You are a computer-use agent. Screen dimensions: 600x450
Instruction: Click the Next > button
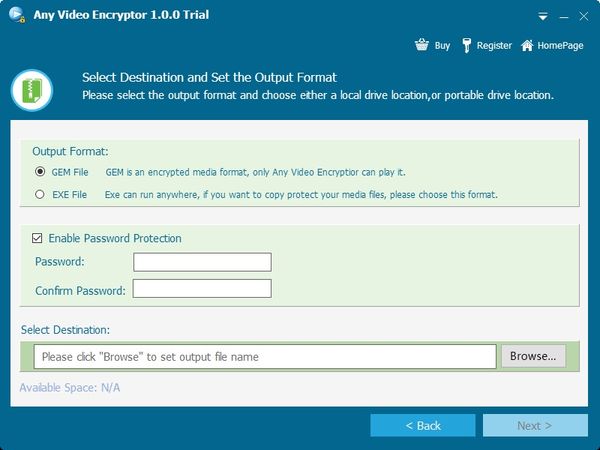click(x=535, y=425)
